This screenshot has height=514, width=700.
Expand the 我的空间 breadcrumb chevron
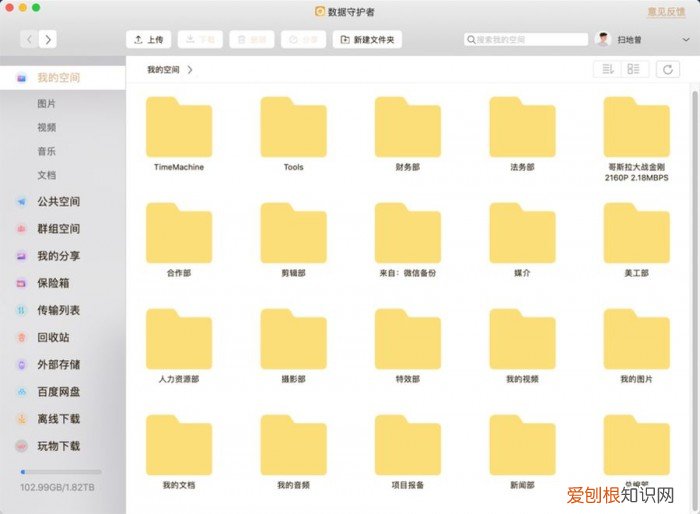[x=190, y=70]
